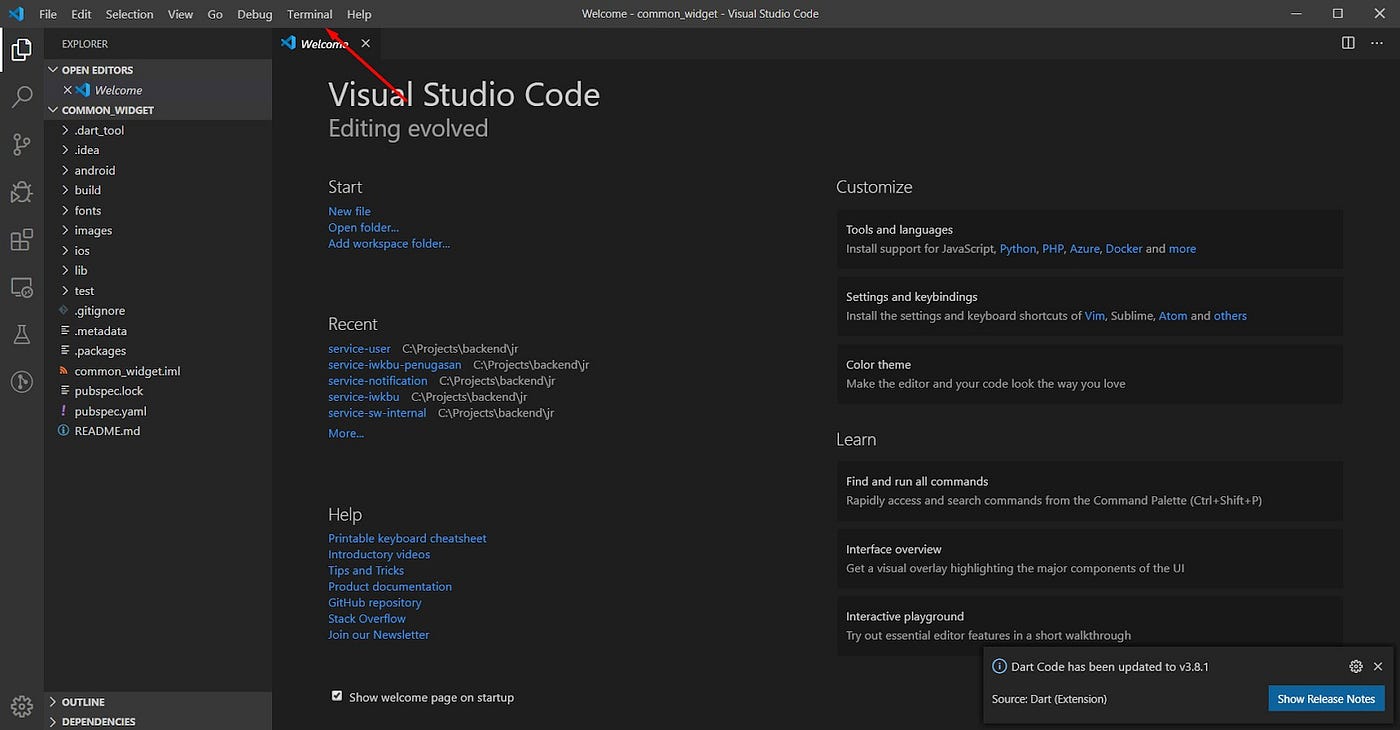1400x730 pixels.
Task: Open the Source Control view
Action: point(21,145)
